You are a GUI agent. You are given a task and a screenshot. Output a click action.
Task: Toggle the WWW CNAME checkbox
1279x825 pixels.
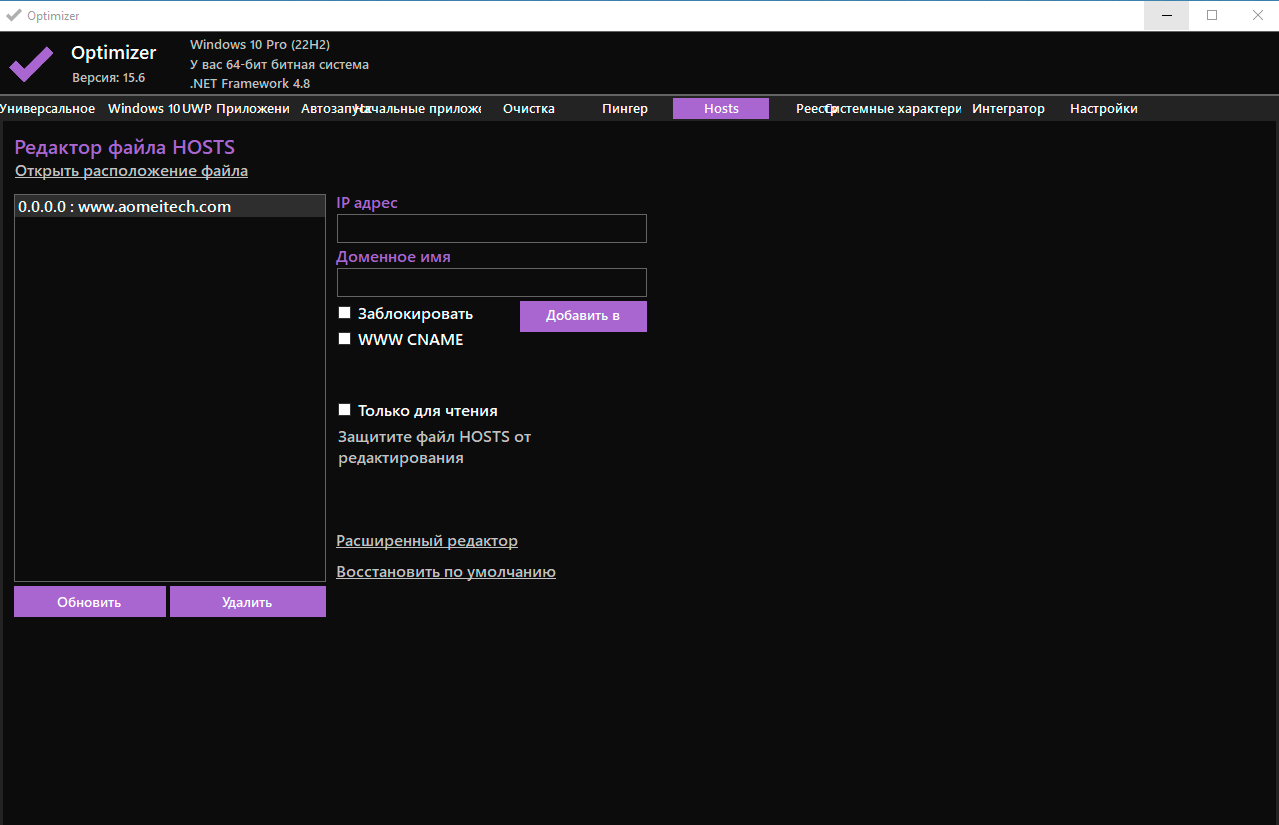pos(345,339)
